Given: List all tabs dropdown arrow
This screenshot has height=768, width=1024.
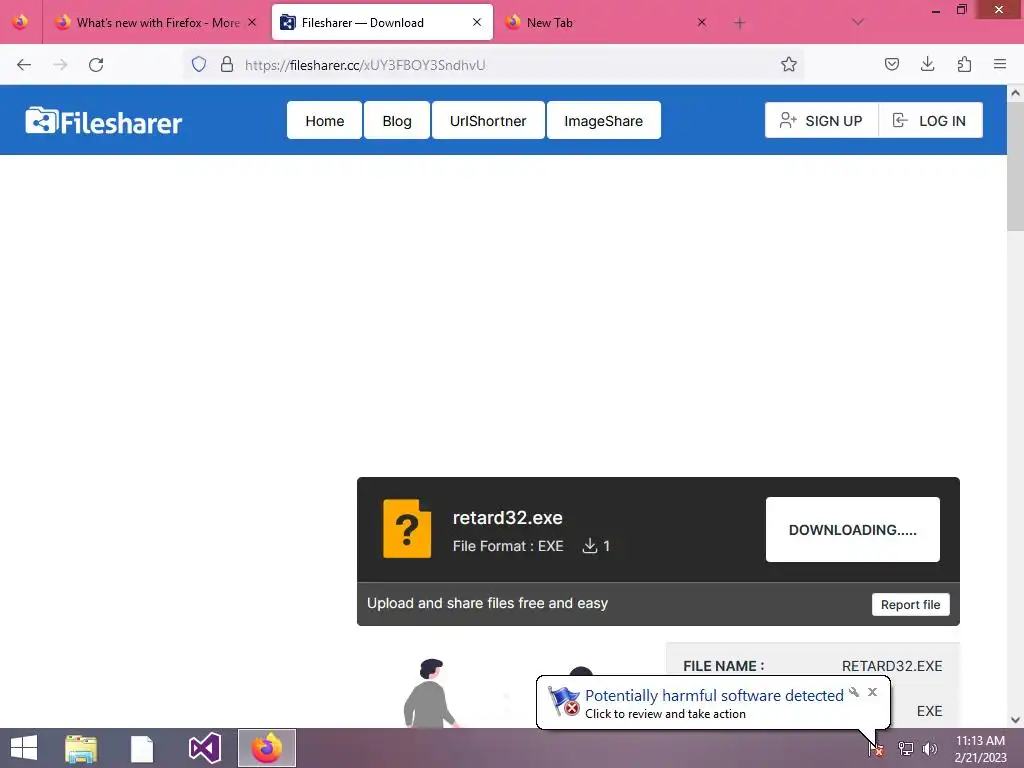Looking at the screenshot, I should click(857, 22).
